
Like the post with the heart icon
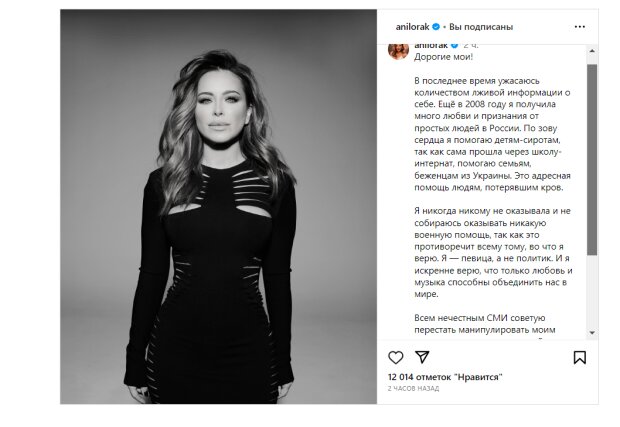[x=395, y=357]
